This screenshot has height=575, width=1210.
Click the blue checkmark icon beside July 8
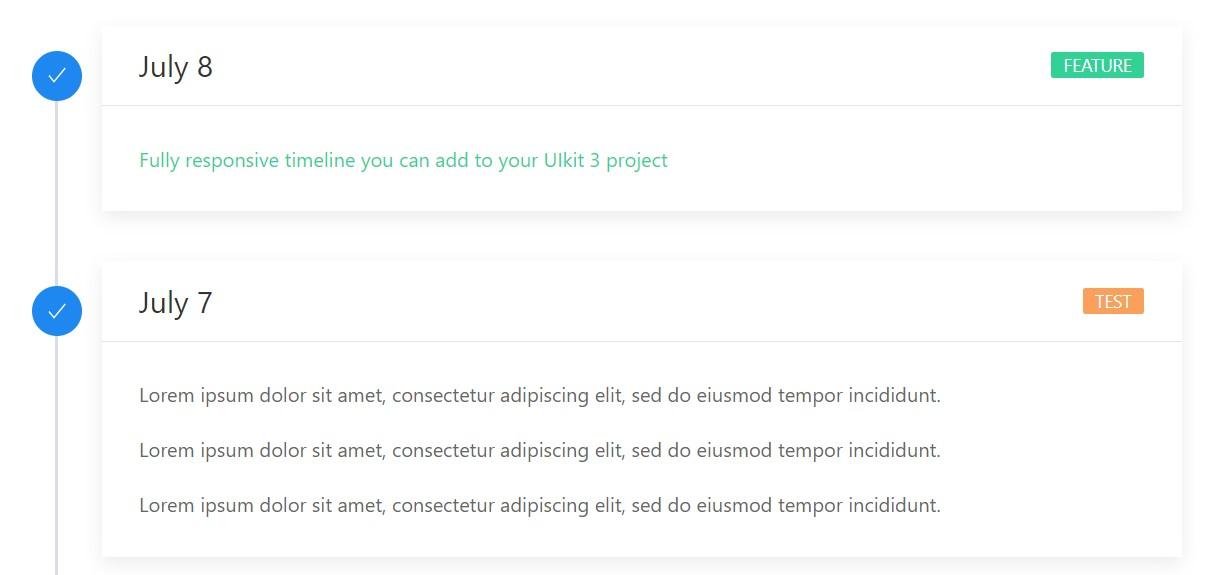(57, 75)
